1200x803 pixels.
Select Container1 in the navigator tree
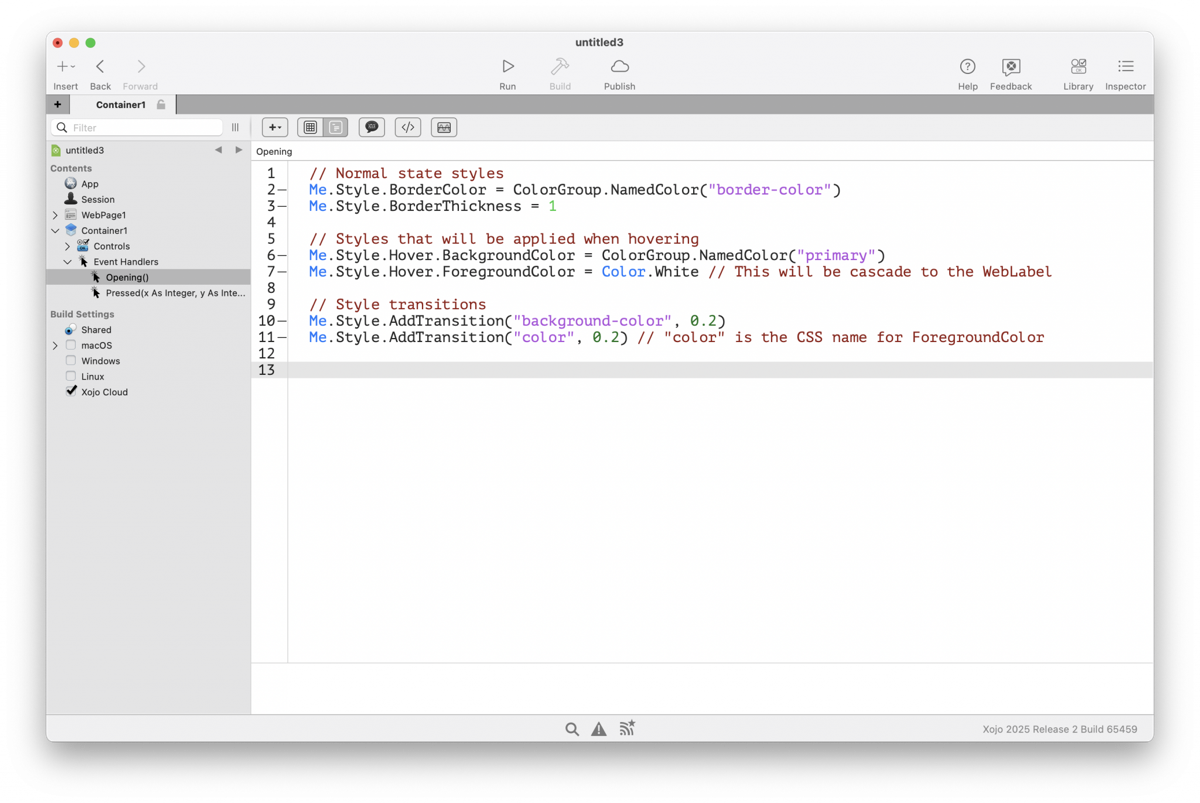(x=104, y=230)
